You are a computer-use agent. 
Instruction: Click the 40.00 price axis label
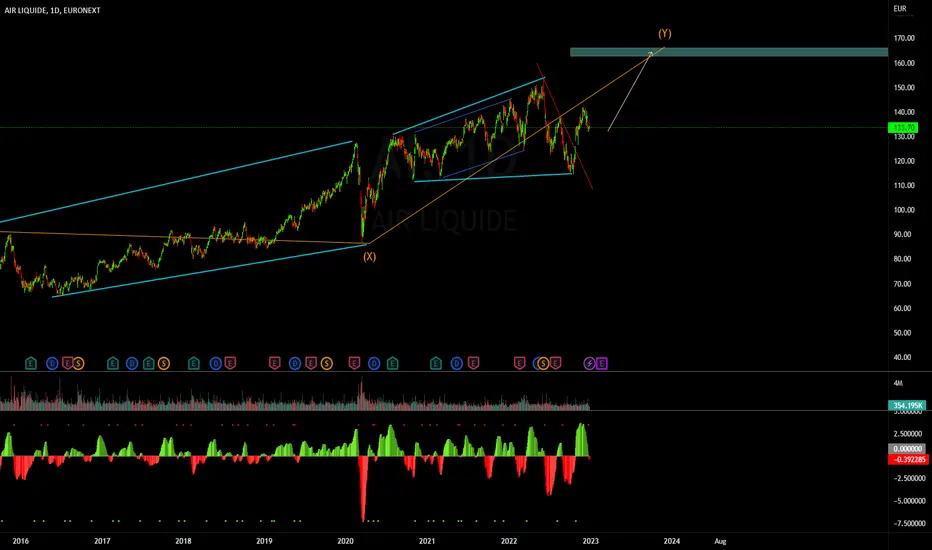(902, 357)
